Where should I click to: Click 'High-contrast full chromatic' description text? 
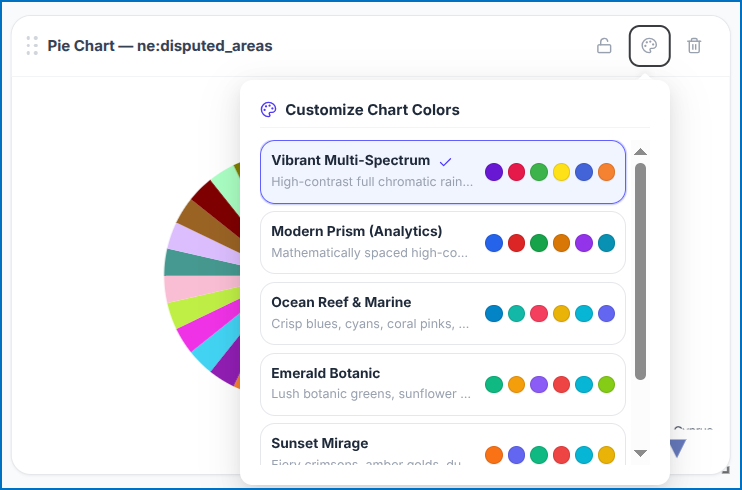(372, 182)
